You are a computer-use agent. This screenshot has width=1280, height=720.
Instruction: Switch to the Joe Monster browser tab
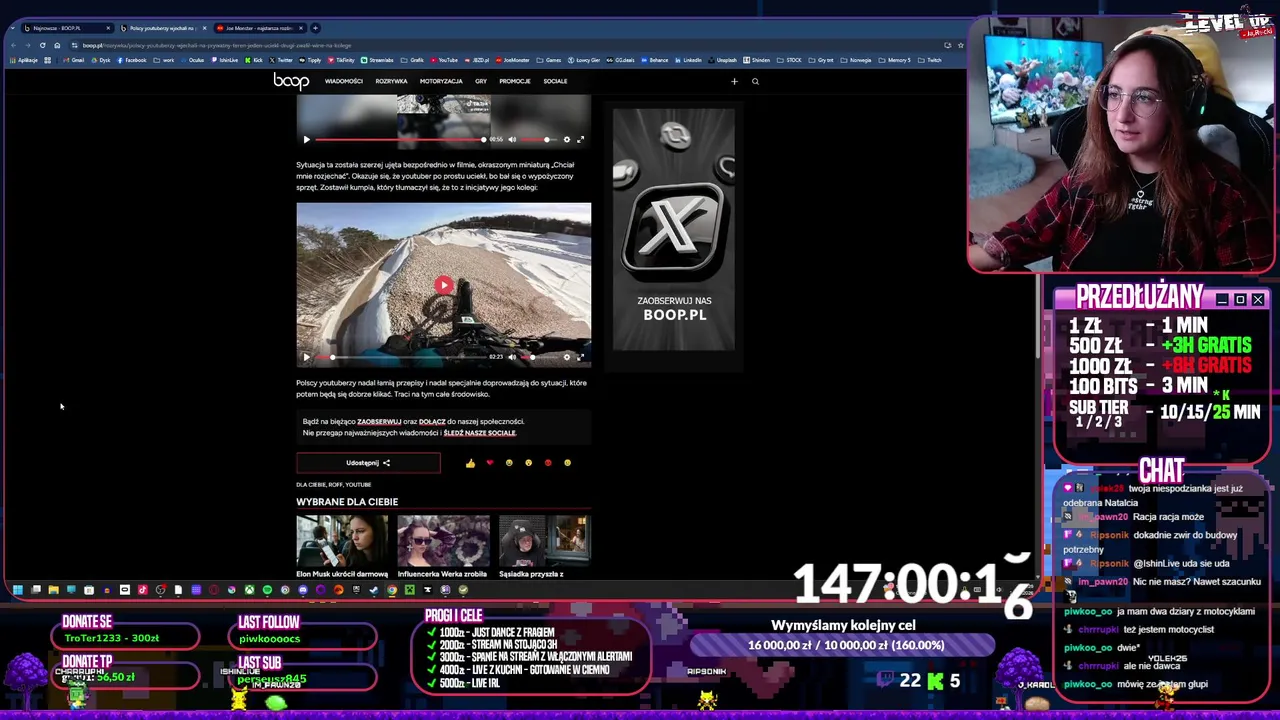pyautogui.click(x=260, y=28)
